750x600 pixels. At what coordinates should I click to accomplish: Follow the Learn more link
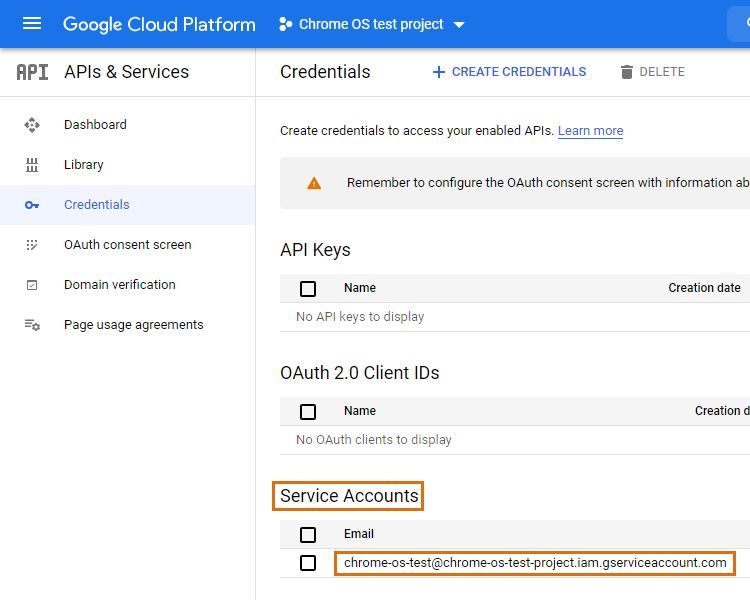coord(590,131)
